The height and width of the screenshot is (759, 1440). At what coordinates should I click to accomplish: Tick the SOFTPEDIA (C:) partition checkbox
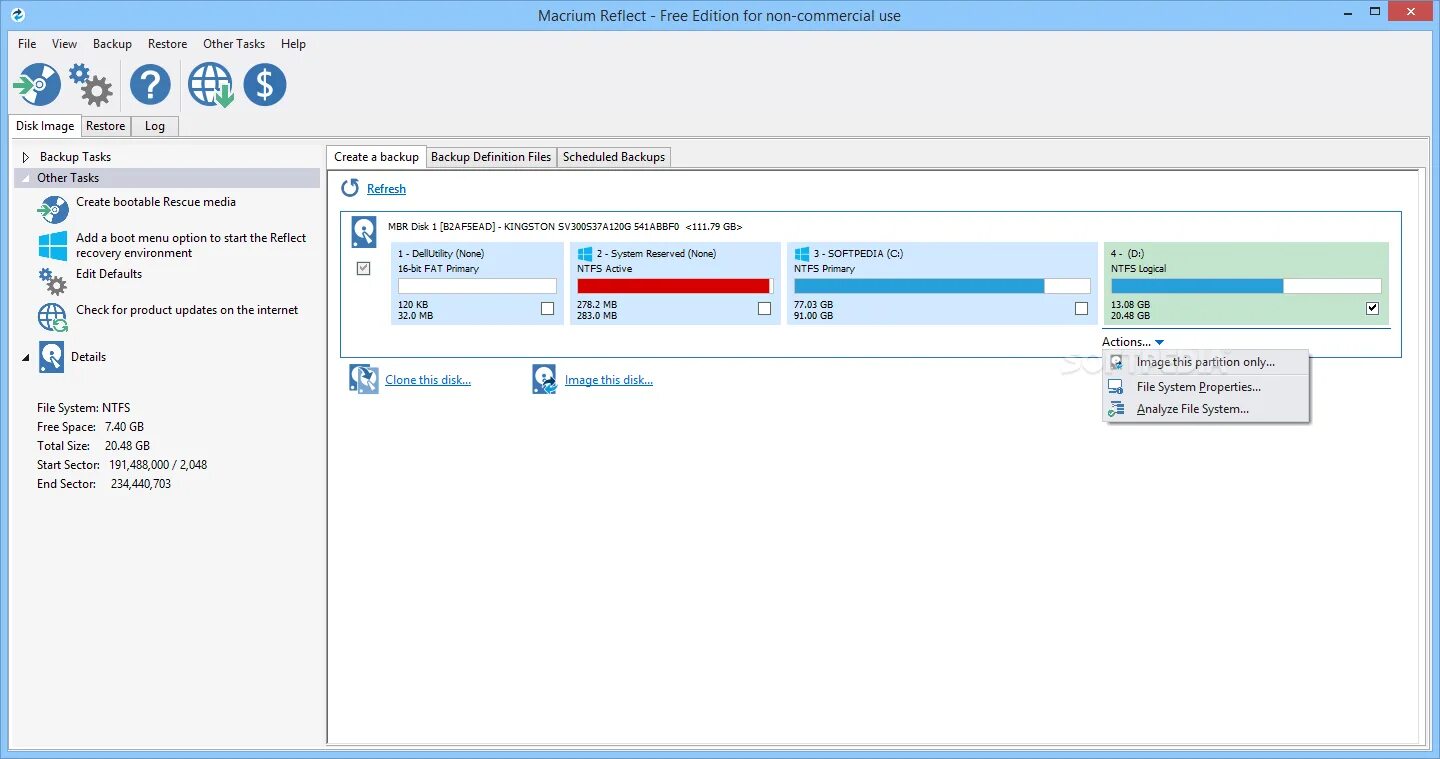(1081, 309)
